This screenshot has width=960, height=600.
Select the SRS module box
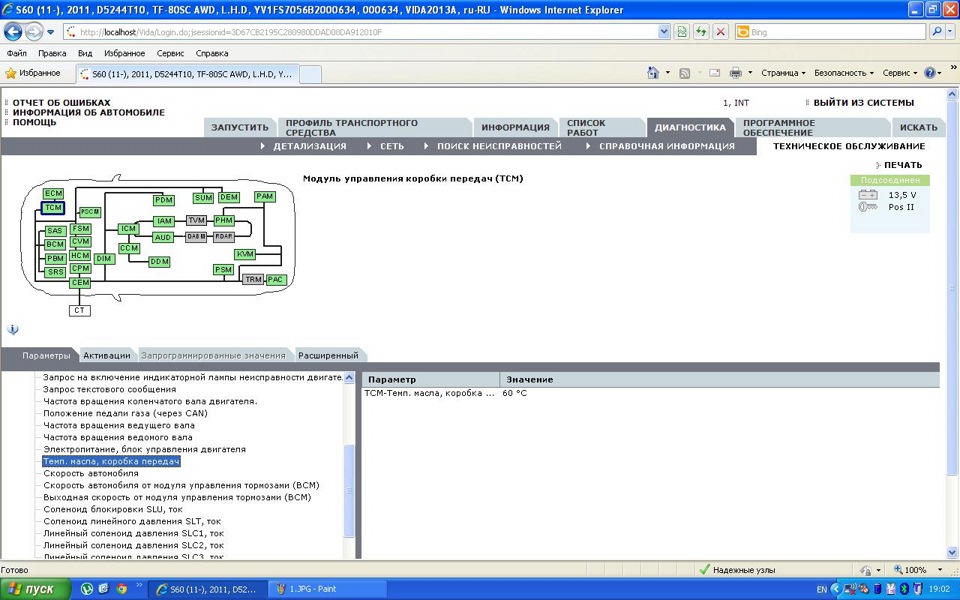coord(55,272)
